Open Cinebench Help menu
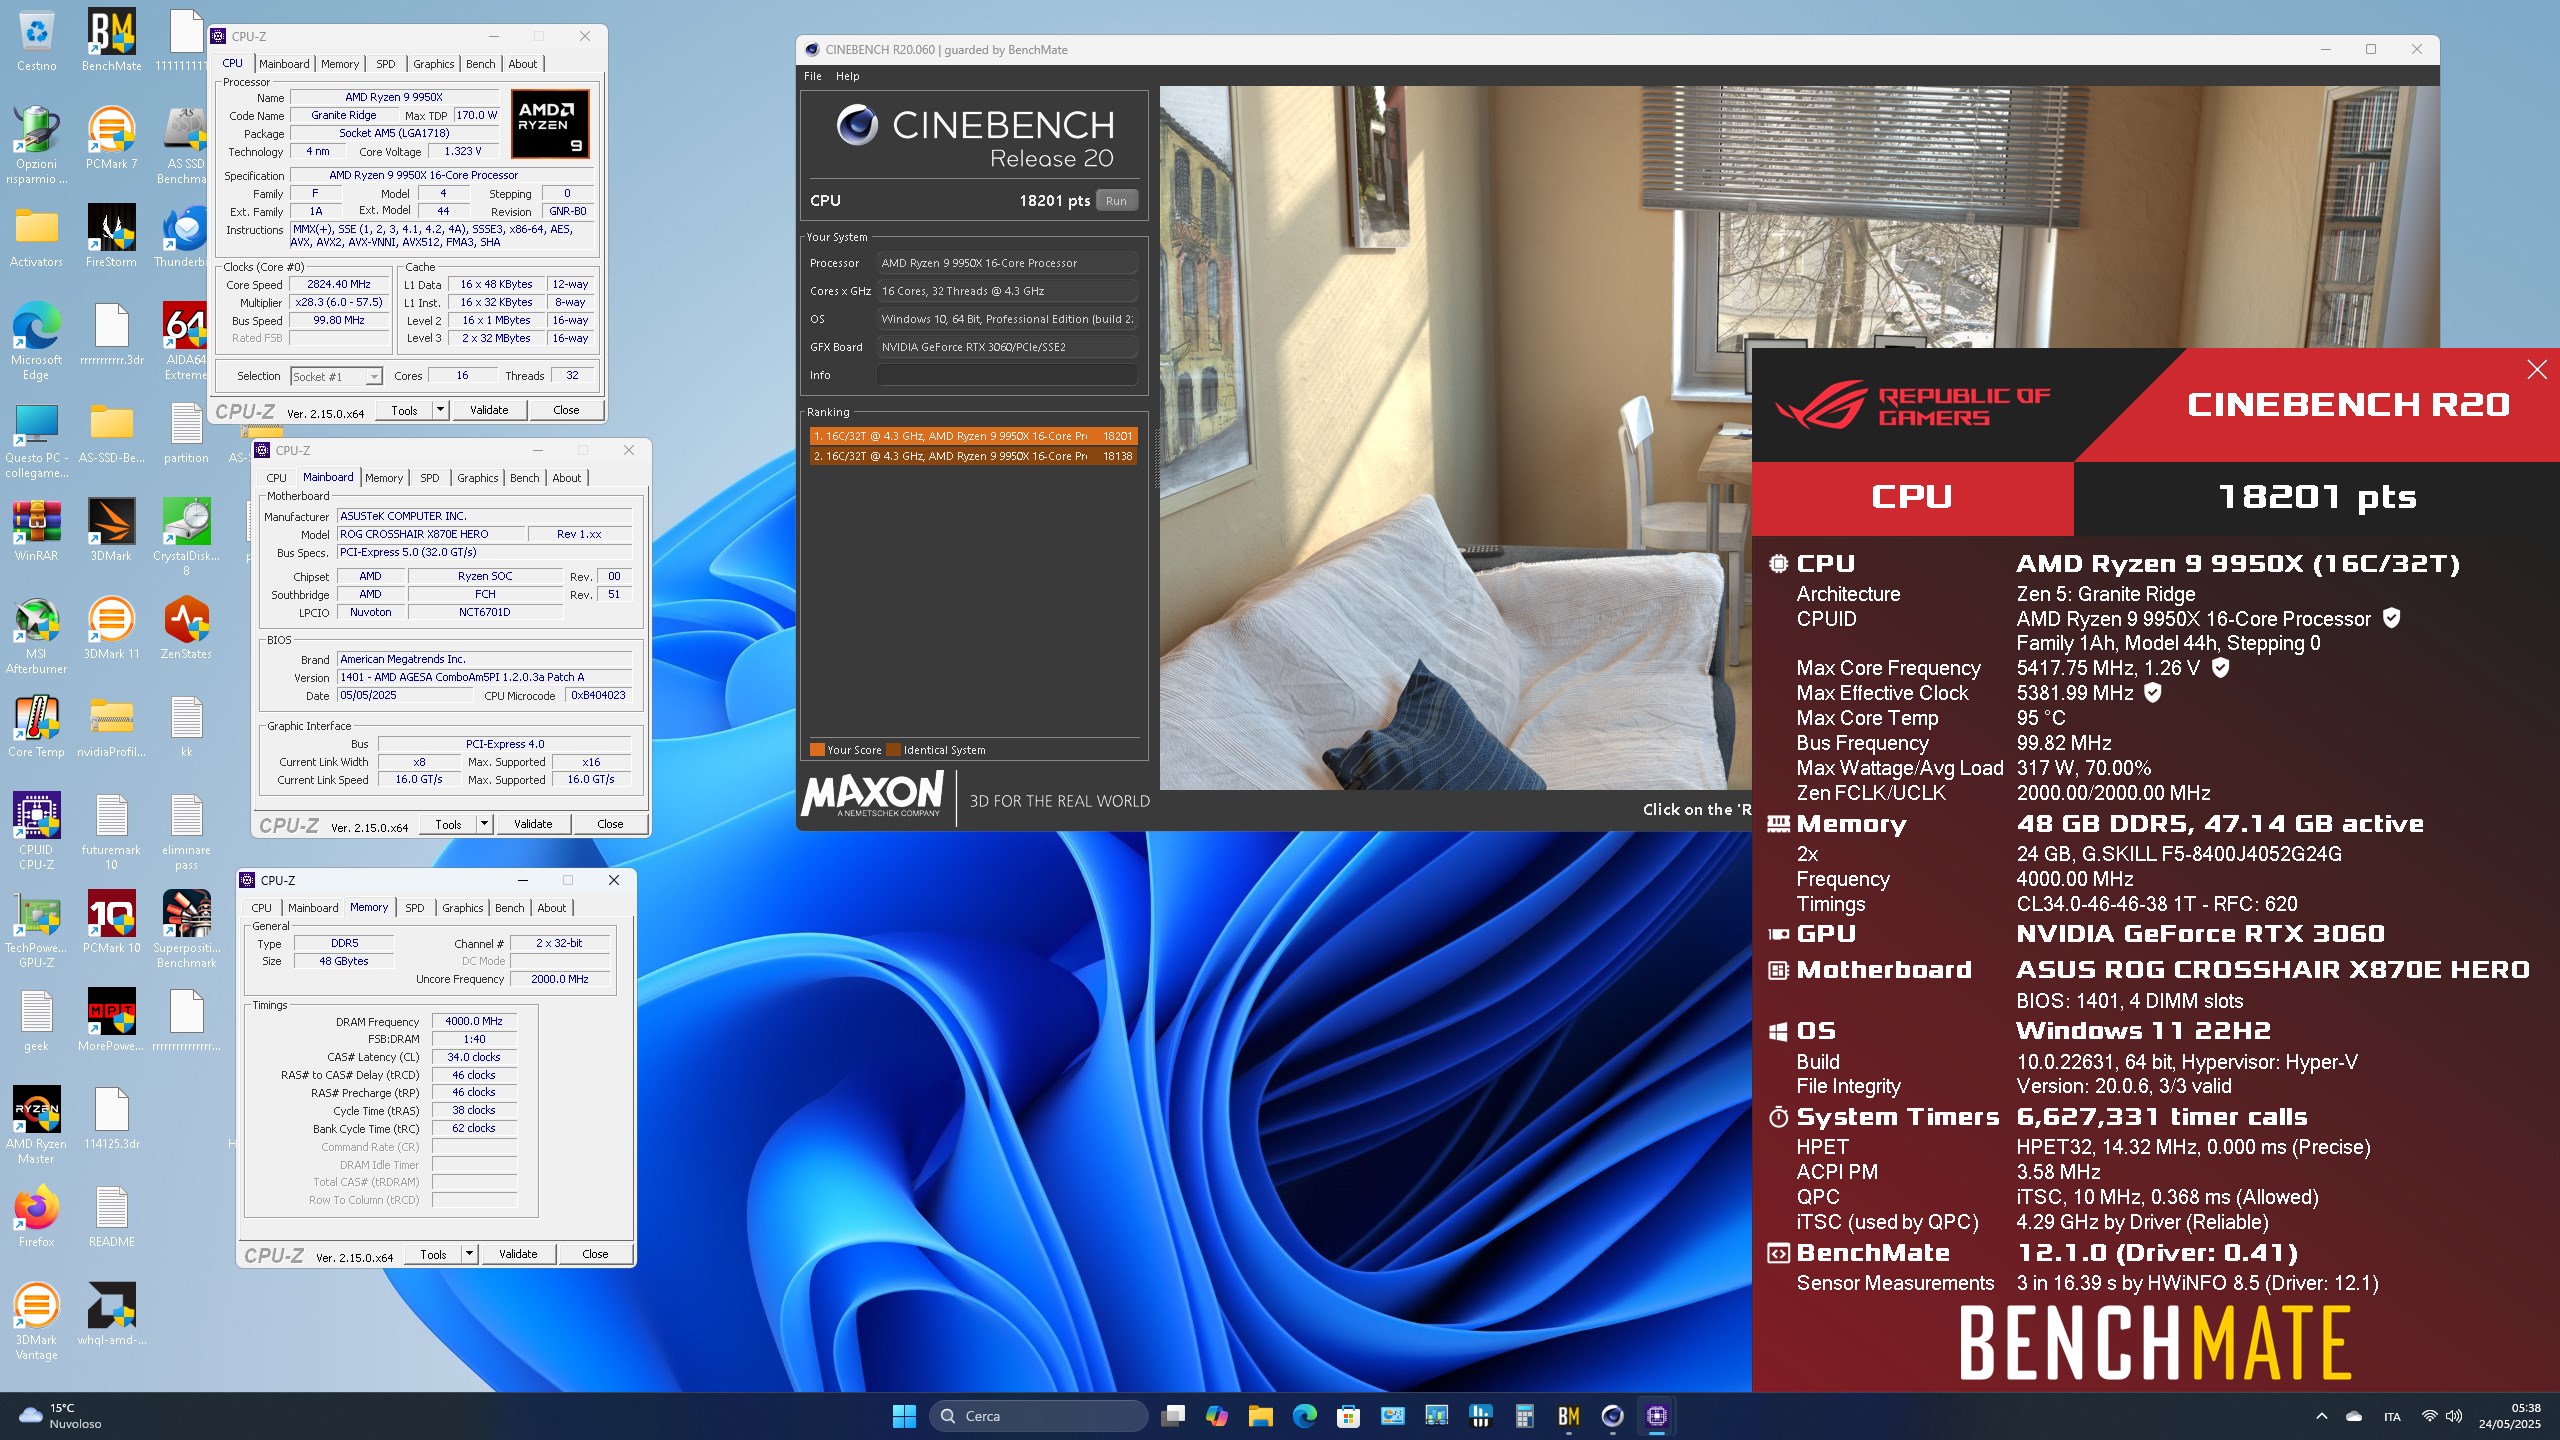The width and height of the screenshot is (2560, 1440). coord(847,76)
